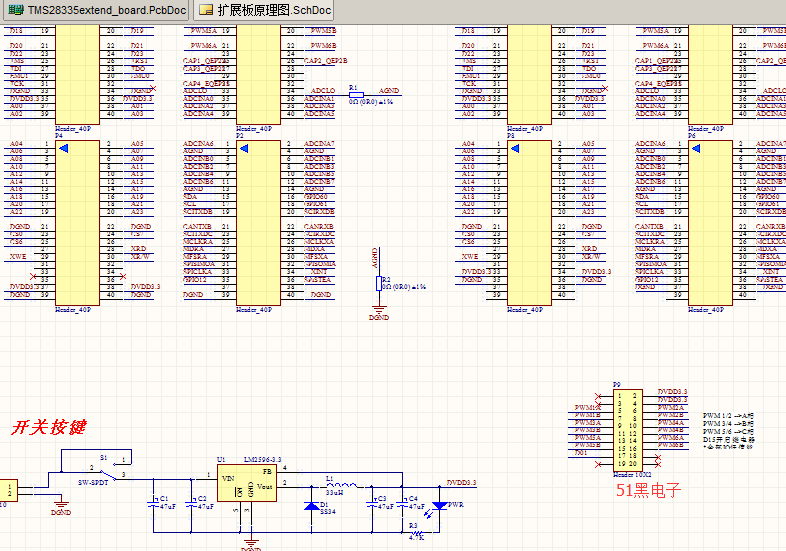
Task: Select the P9 Header 10X2 component body
Action: [x=628, y=430]
